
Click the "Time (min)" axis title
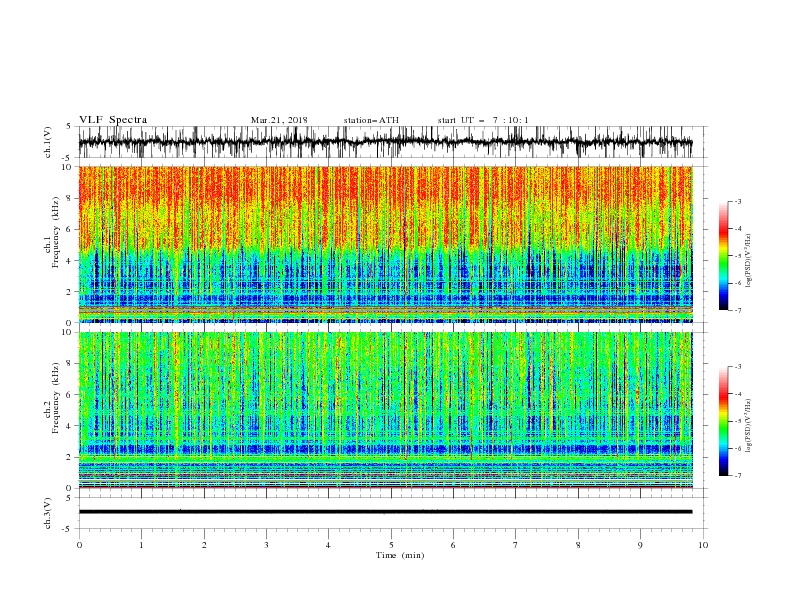tap(400, 555)
